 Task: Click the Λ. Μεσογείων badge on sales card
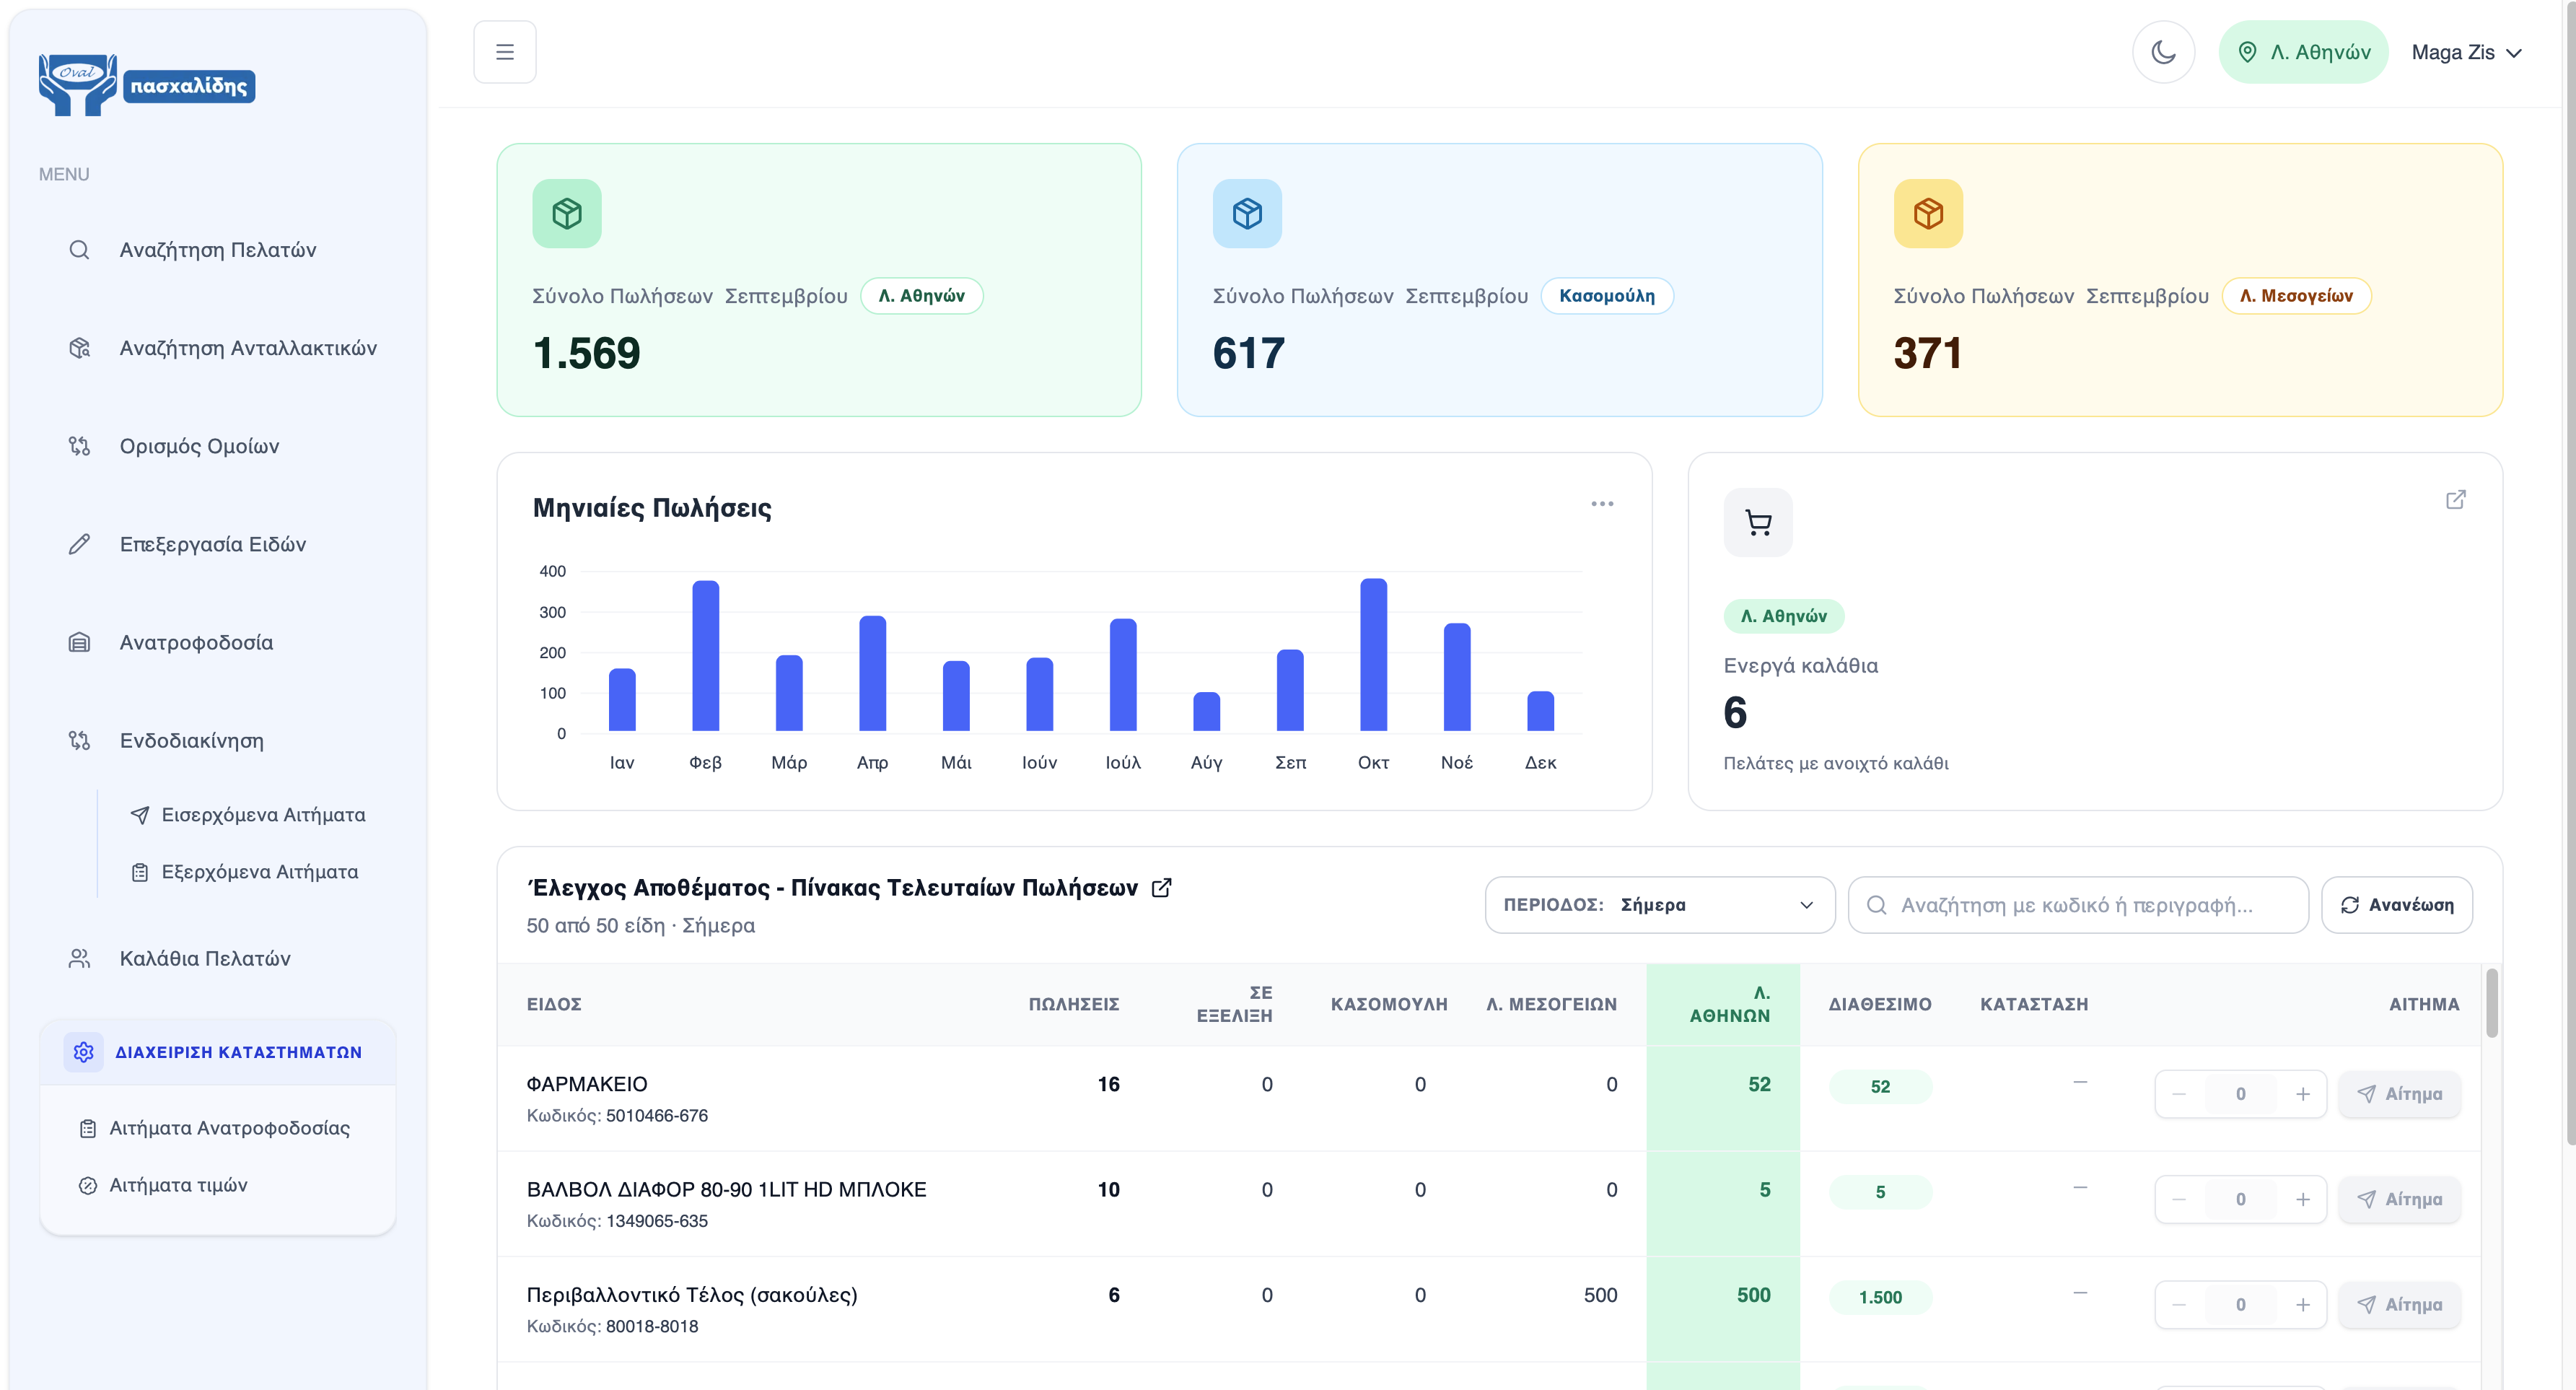click(x=2296, y=296)
